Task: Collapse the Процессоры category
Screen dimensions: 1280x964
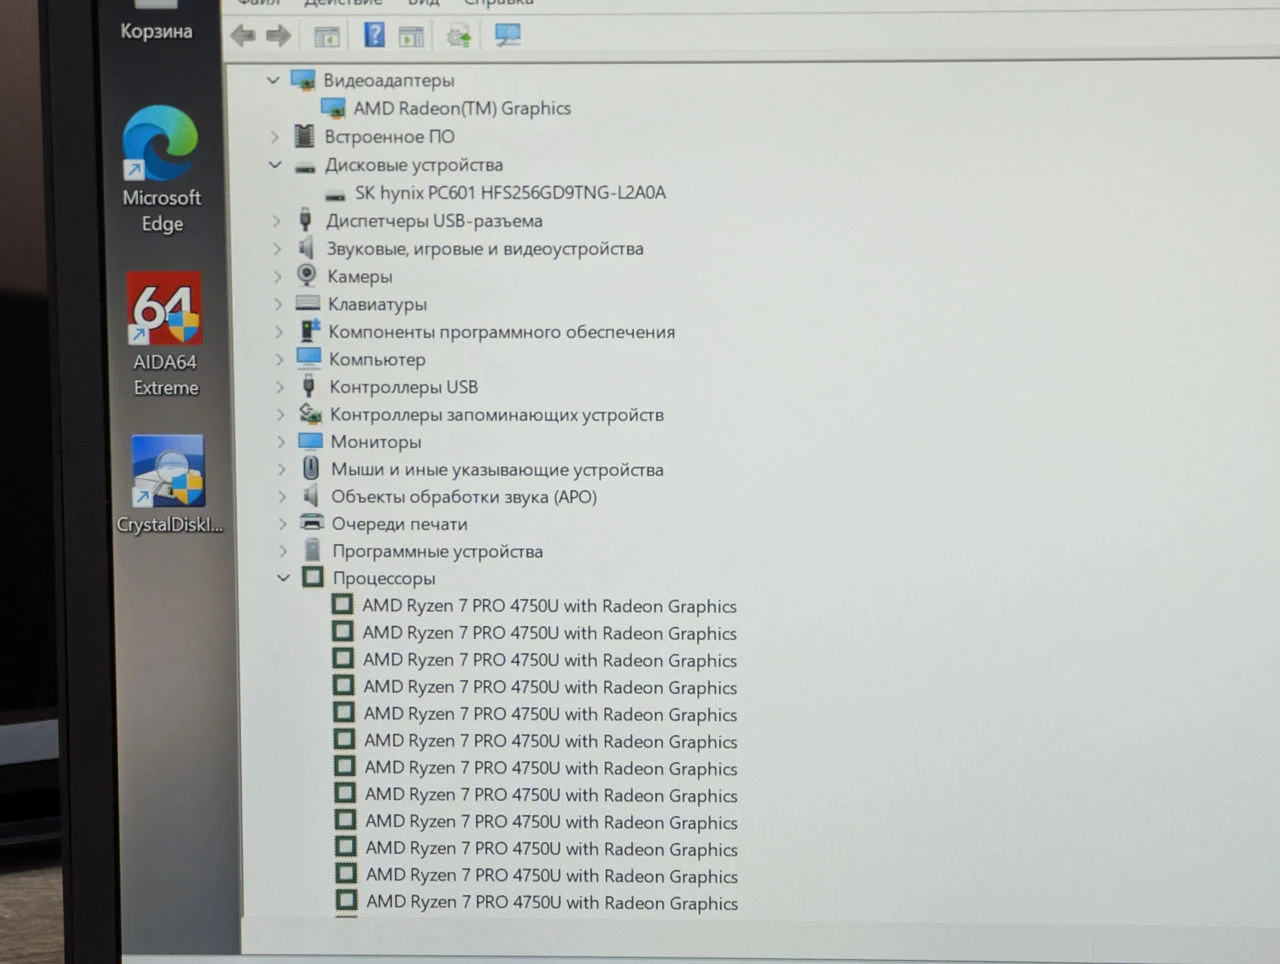Action: click(x=284, y=577)
